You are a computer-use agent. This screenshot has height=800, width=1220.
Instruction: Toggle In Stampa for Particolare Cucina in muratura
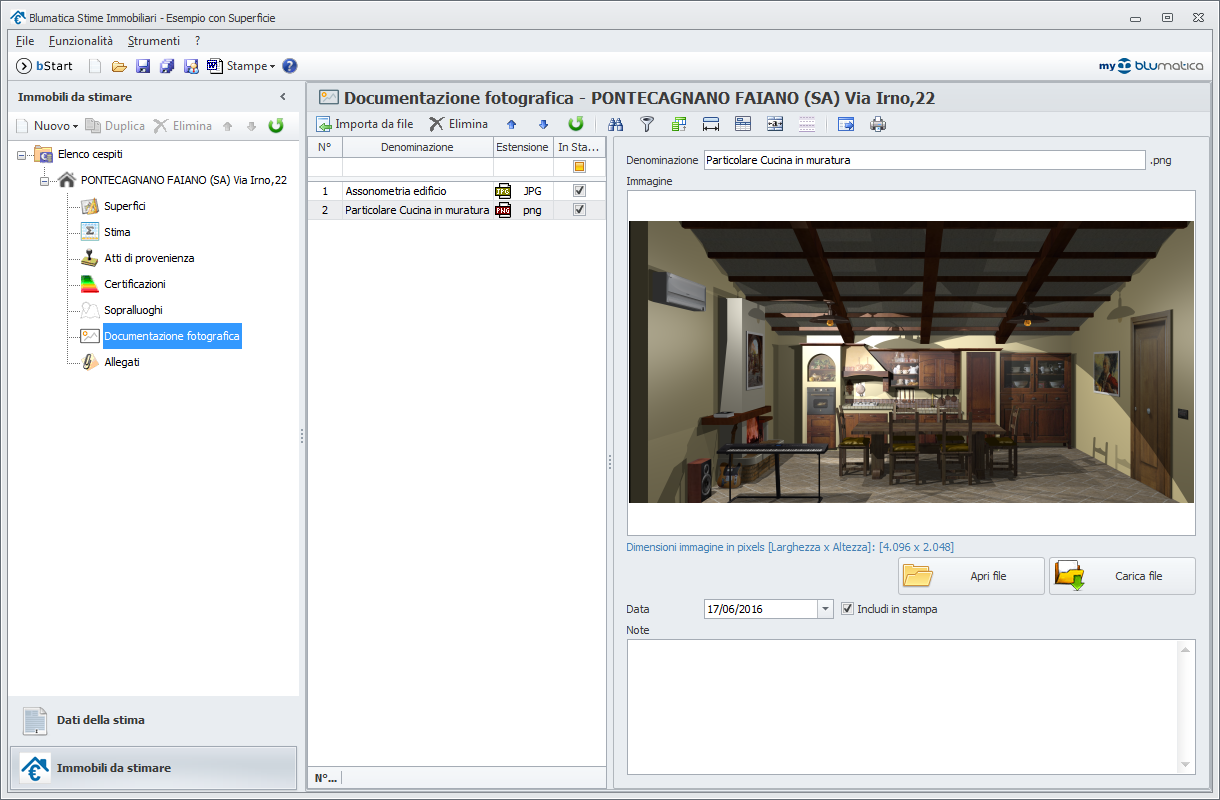[x=579, y=210]
